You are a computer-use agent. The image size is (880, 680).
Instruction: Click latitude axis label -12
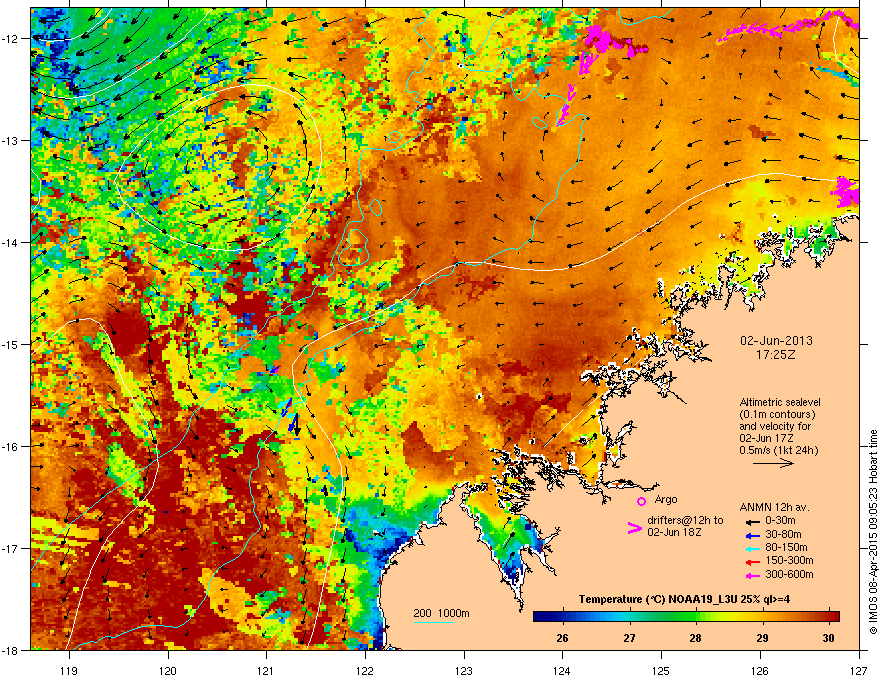click(x=10, y=38)
